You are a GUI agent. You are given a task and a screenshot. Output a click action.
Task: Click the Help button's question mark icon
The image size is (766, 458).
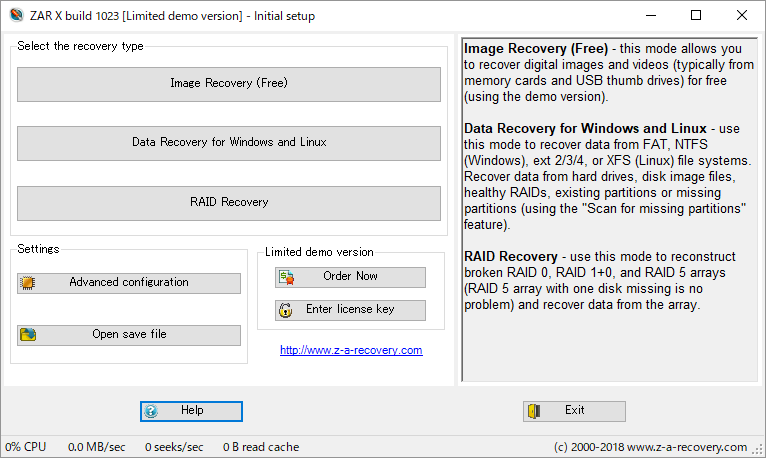151,411
